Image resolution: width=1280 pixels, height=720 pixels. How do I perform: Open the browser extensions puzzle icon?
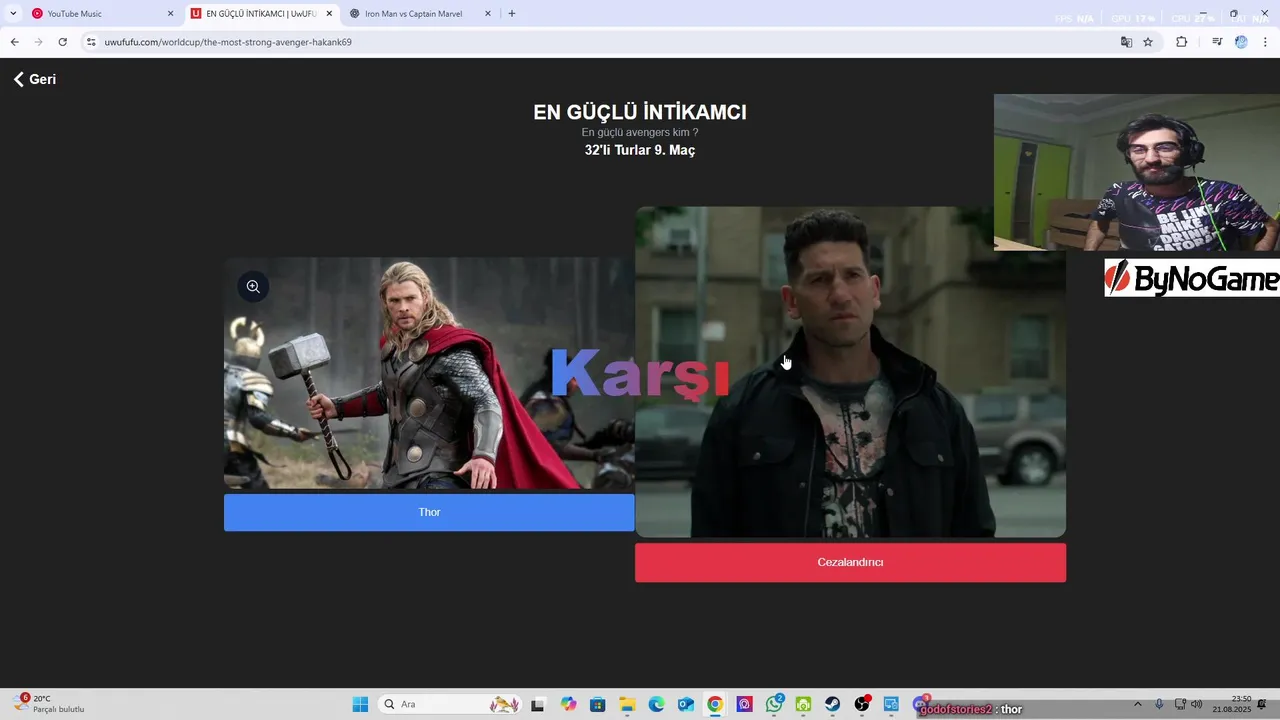point(1182,42)
